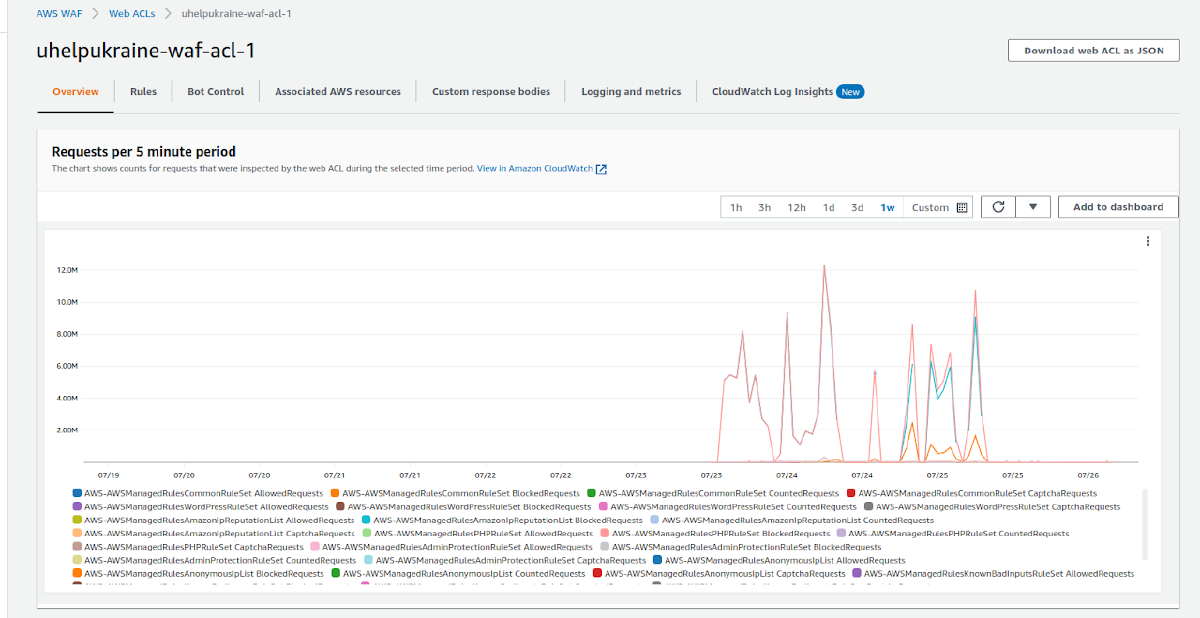Open the Bot Control tab
The width and height of the screenshot is (1200, 618).
pyautogui.click(x=215, y=91)
